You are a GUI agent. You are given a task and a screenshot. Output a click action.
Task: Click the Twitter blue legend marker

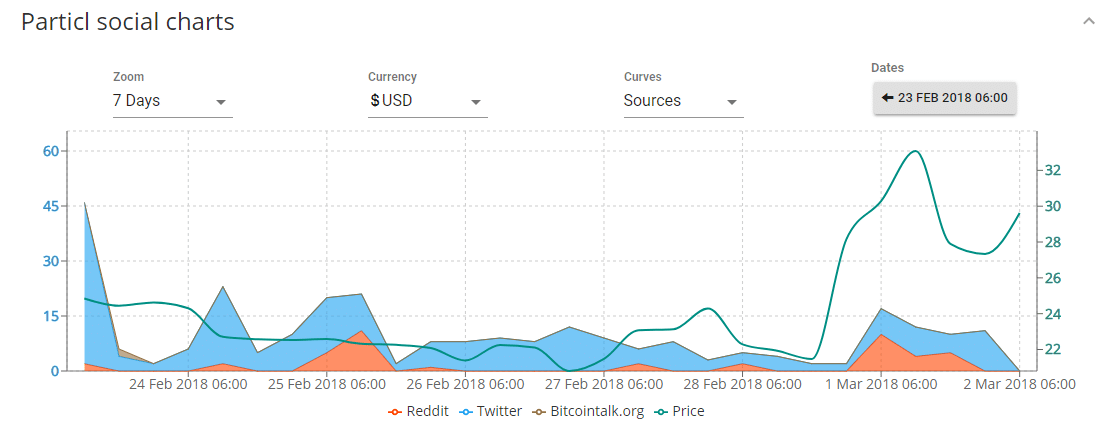tap(466, 412)
